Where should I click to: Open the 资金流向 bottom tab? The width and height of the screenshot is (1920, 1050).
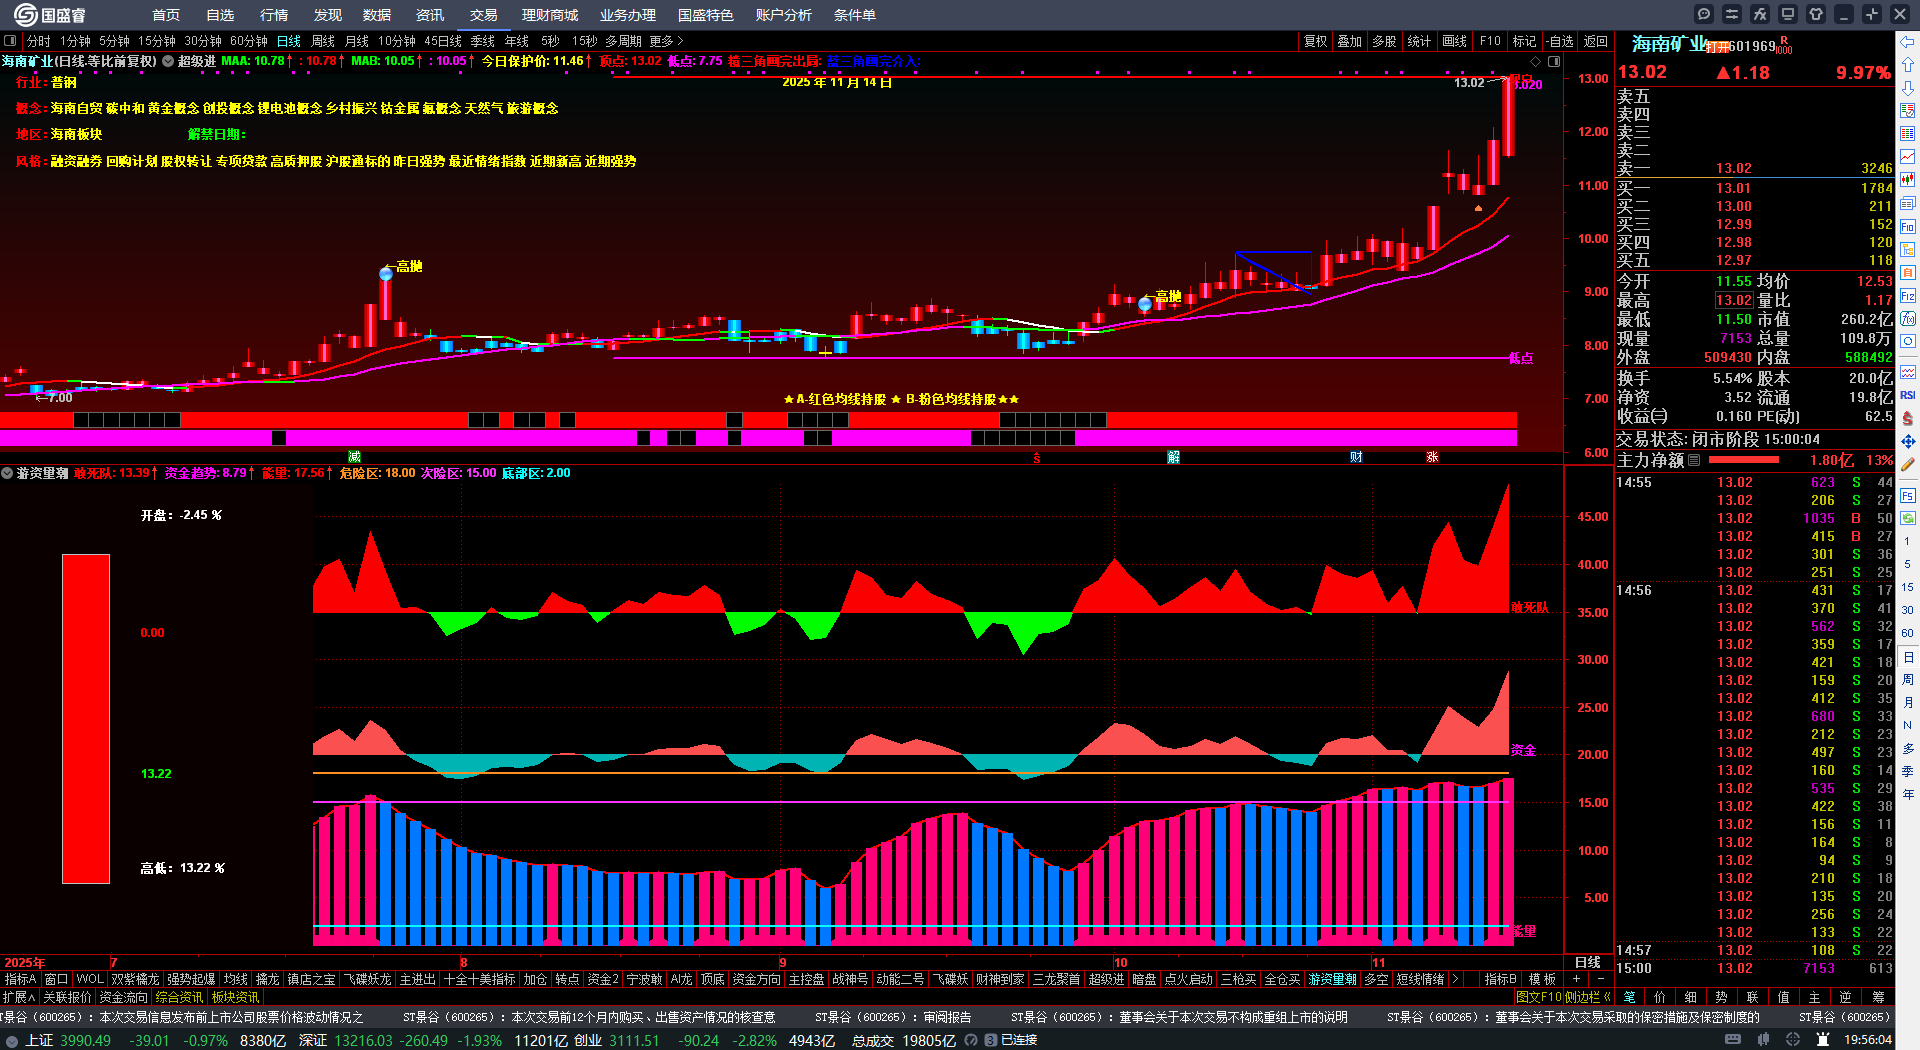pyautogui.click(x=123, y=997)
